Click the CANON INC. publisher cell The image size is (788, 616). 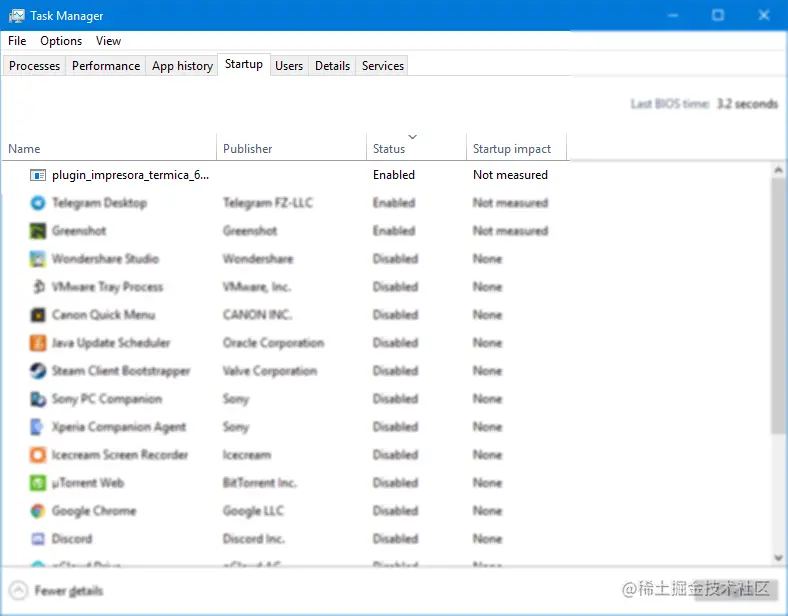[x=257, y=315]
